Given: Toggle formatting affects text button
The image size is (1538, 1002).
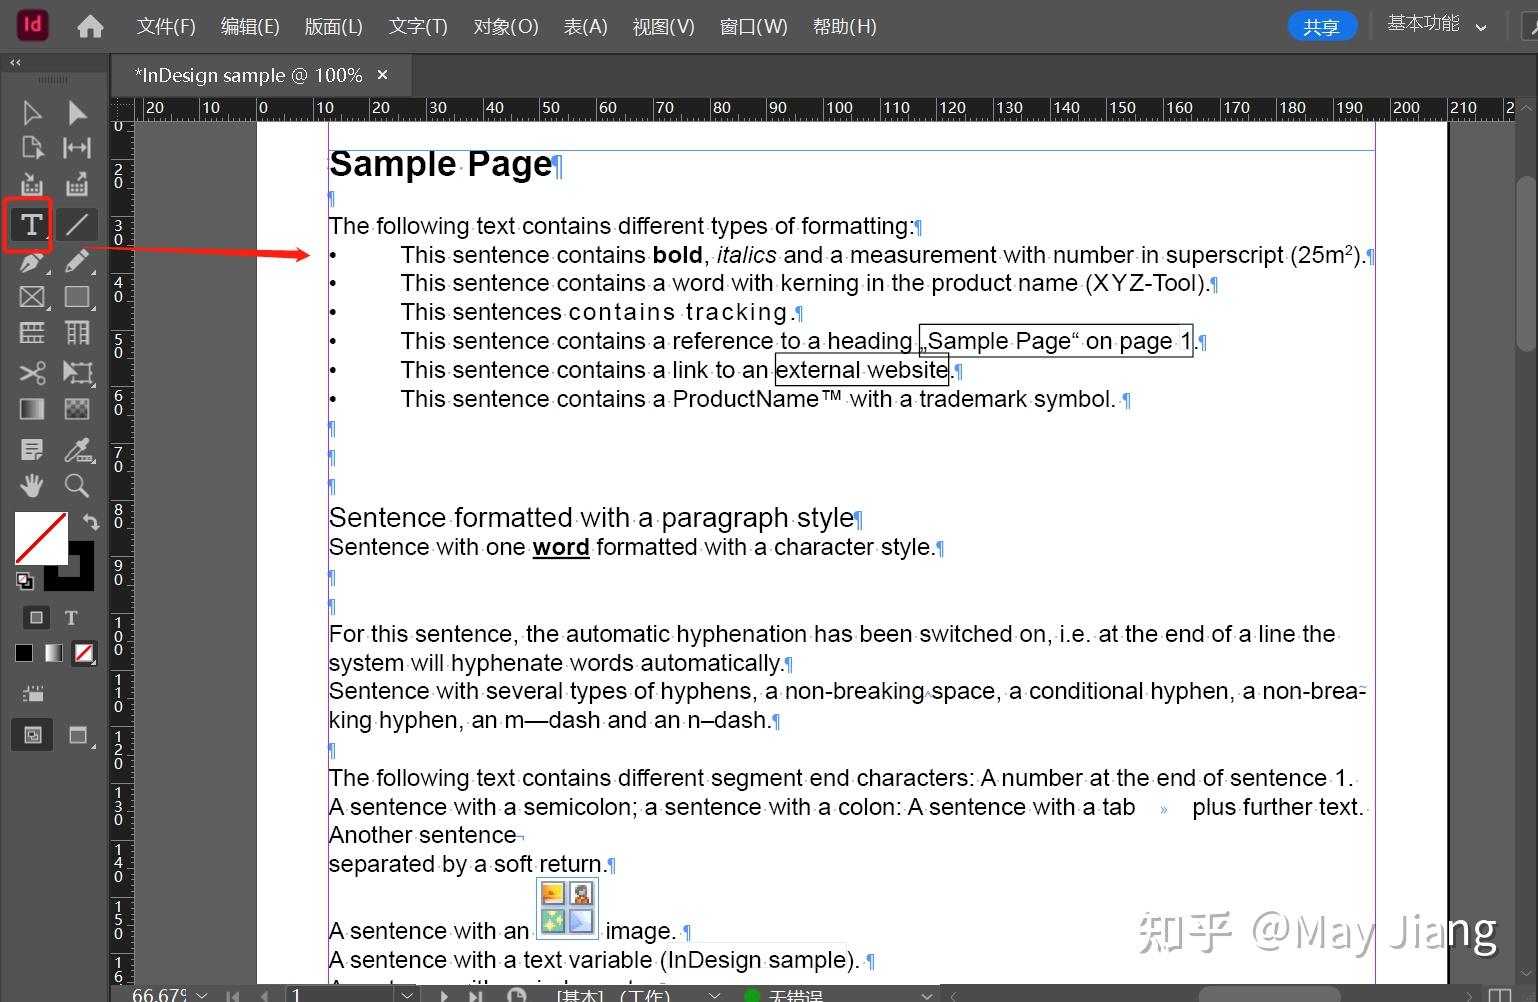Looking at the screenshot, I should [71, 618].
